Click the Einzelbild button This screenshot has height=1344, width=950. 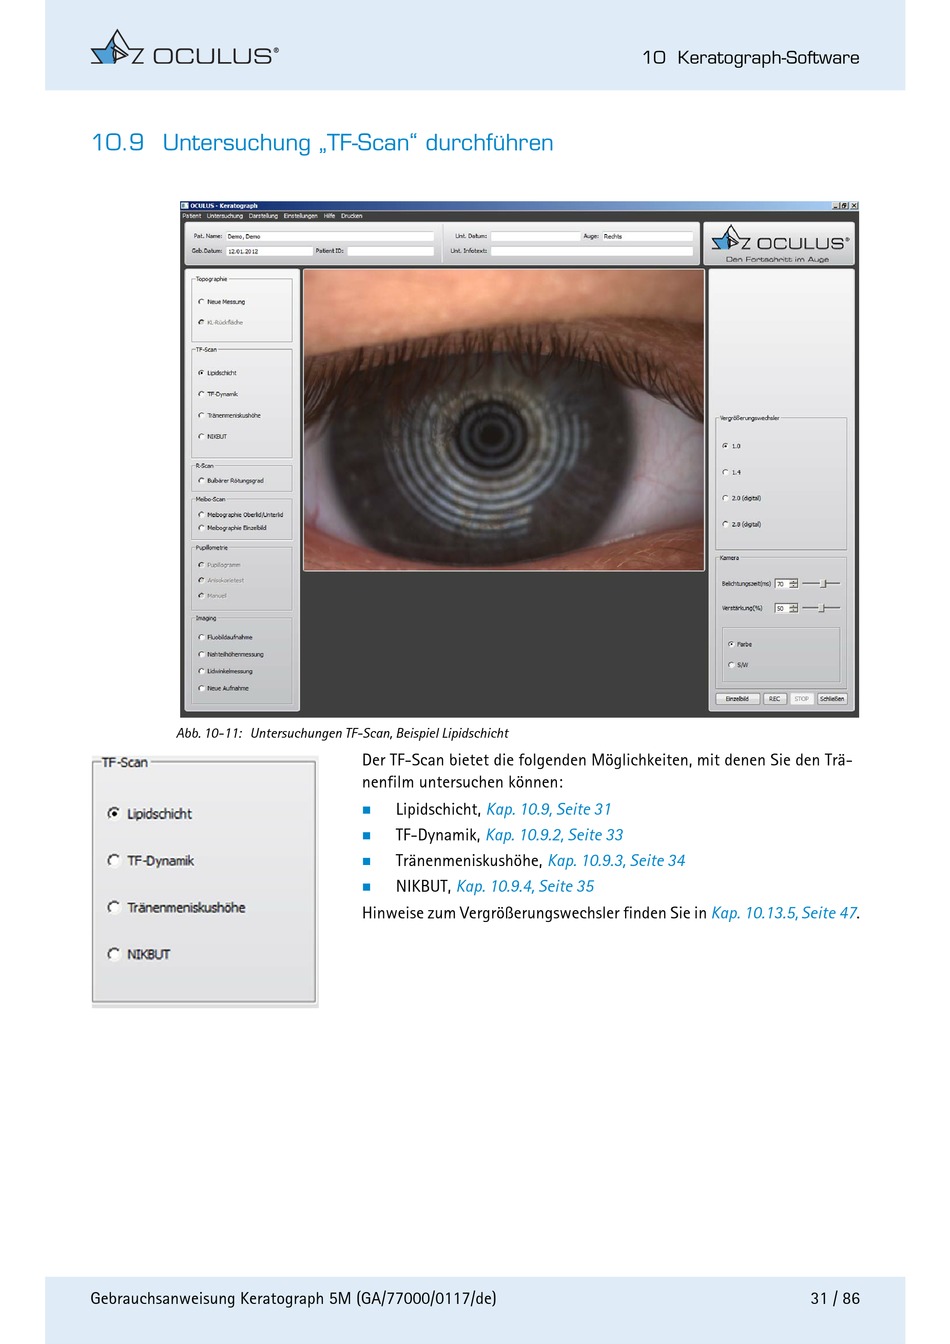coord(737,699)
